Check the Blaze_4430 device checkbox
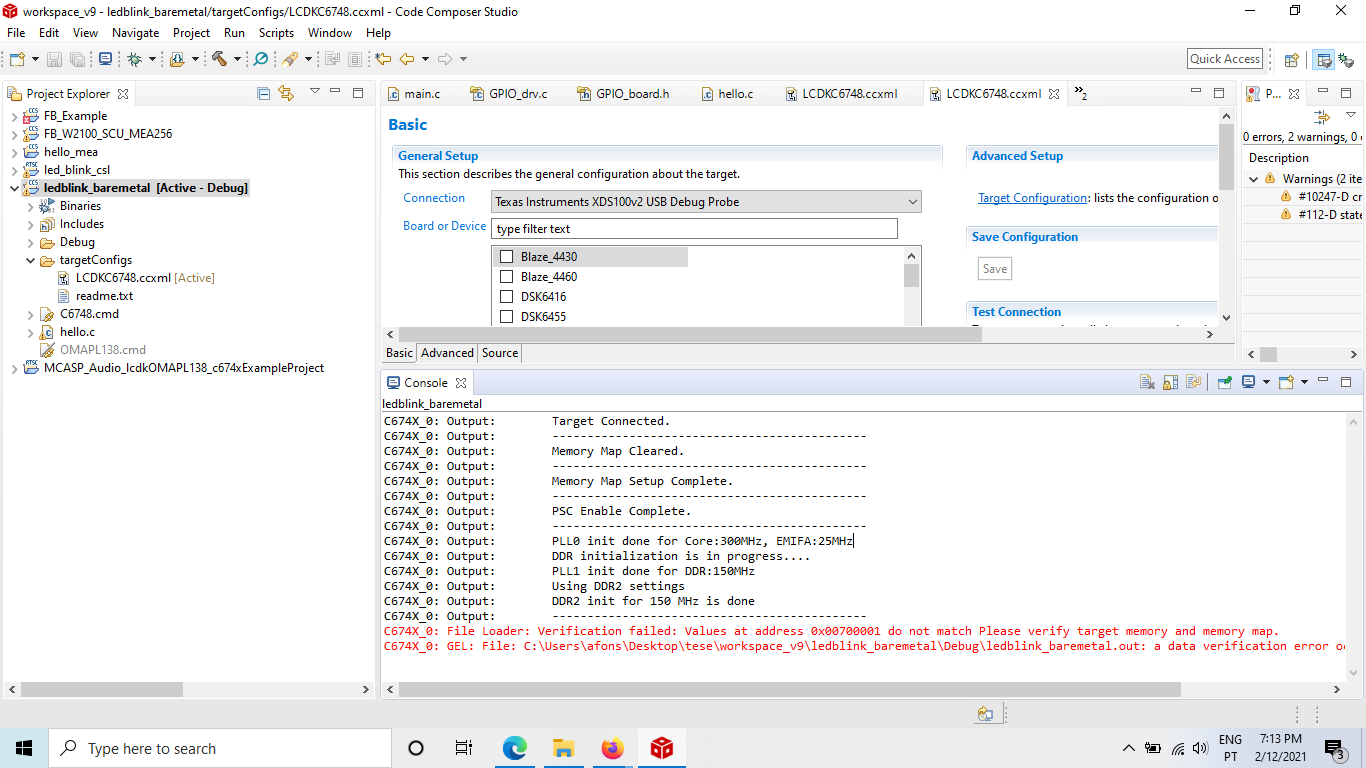The width and height of the screenshot is (1366, 768). click(506, 257)
